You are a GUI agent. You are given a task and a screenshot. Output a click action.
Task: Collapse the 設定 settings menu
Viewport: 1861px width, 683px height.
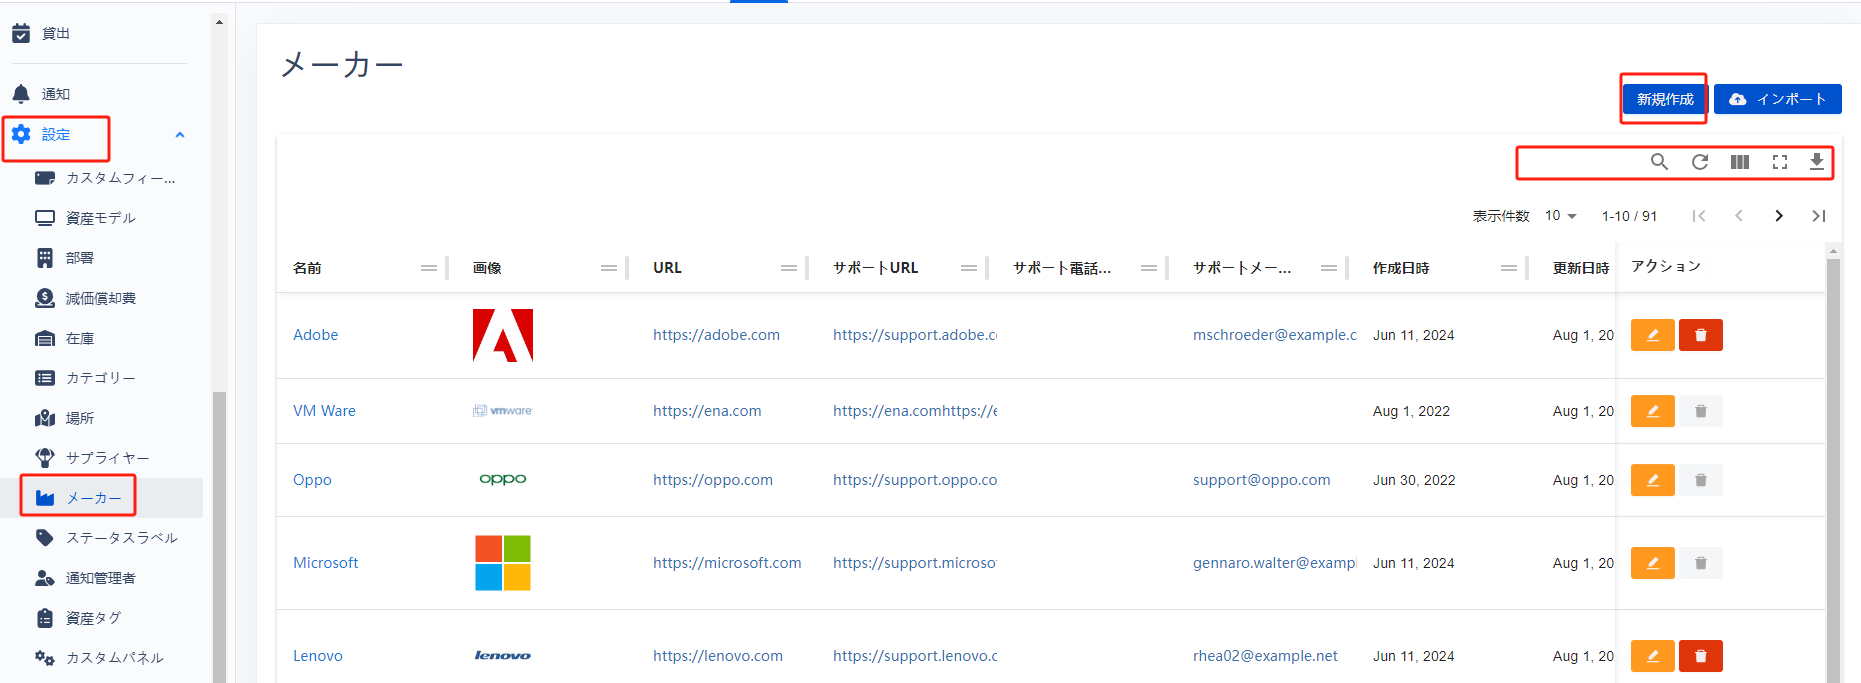(180, 135)
